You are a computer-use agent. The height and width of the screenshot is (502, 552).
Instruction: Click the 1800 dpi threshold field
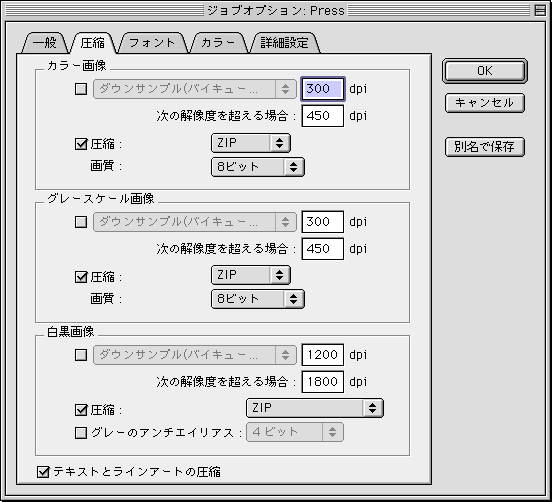322,382
